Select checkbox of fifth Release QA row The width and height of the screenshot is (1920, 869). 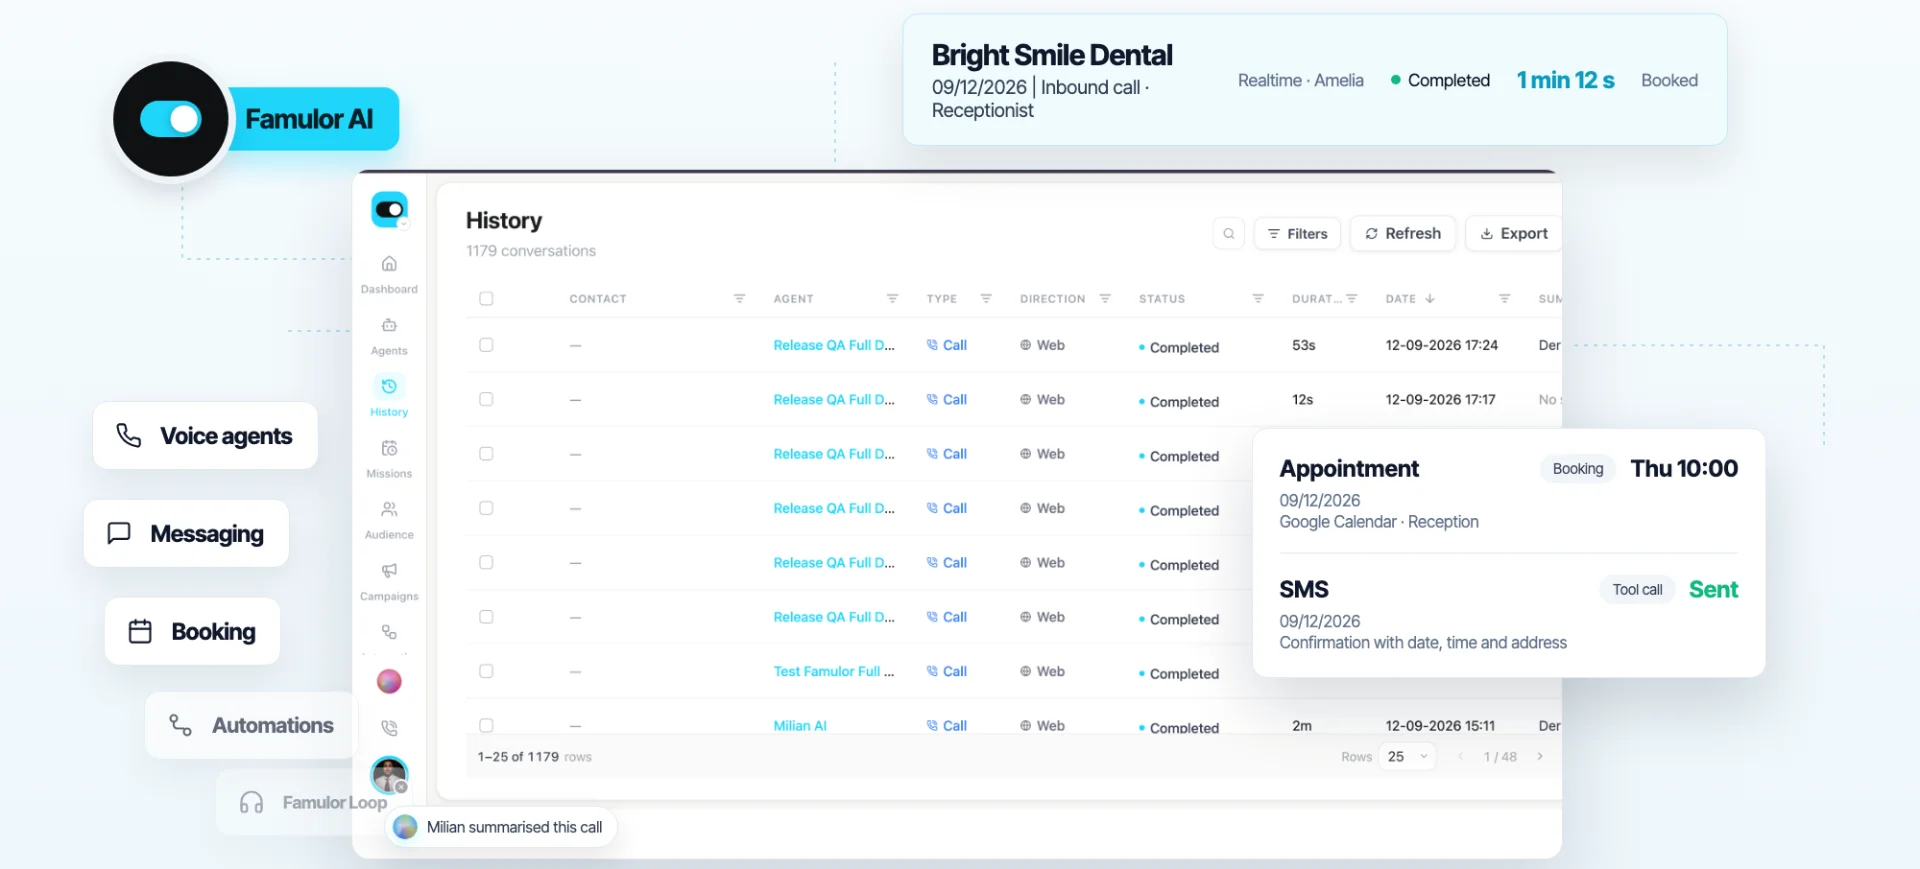coord(486,562)
